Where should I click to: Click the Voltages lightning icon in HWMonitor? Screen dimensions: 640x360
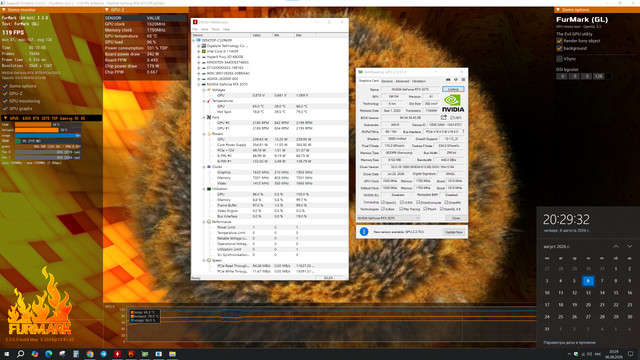tap(209, 89)
